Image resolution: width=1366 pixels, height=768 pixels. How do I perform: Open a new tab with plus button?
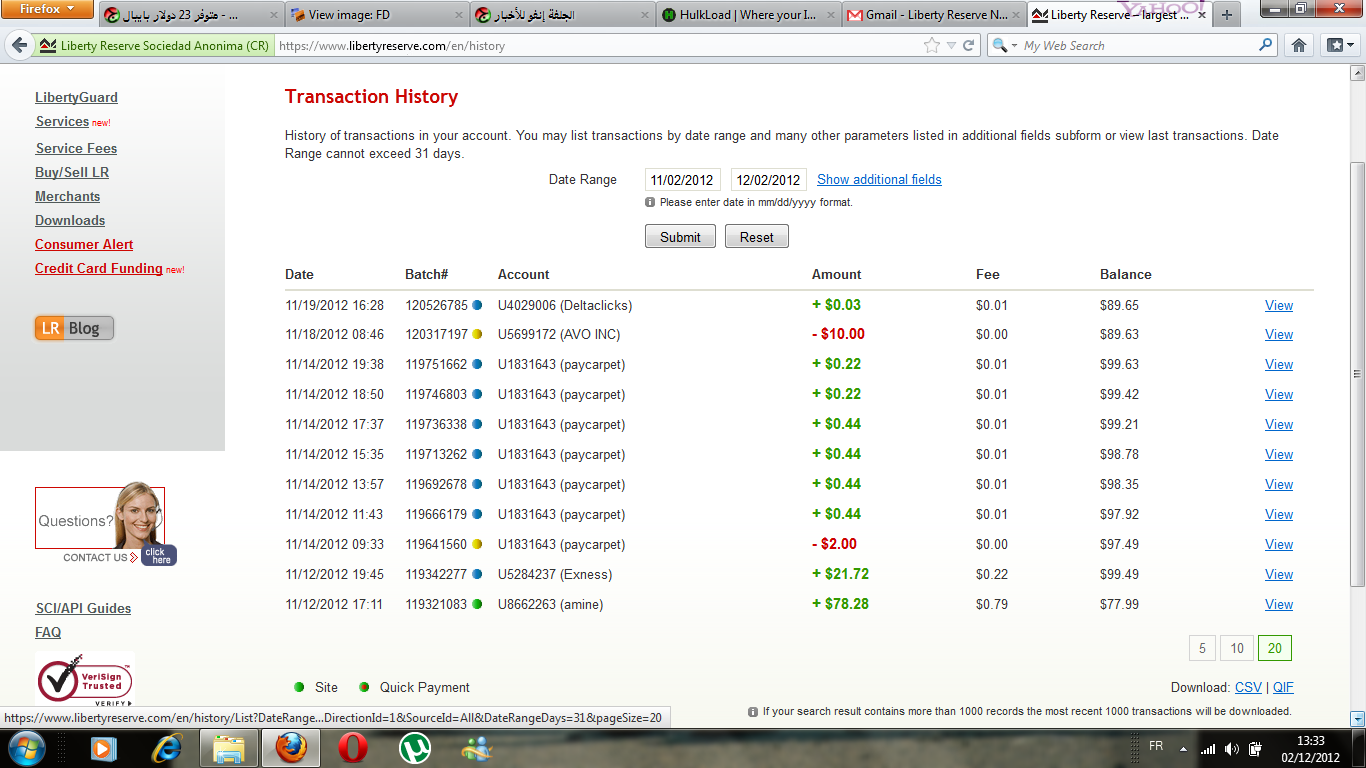click(x=1226, y=15)
